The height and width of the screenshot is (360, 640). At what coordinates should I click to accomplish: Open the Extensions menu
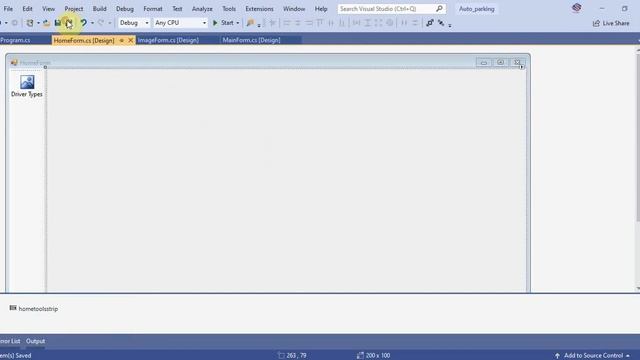coord(259,9)
